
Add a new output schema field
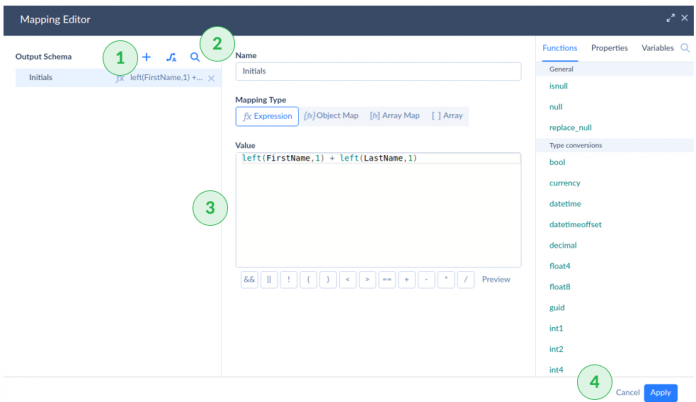[147, 57]
